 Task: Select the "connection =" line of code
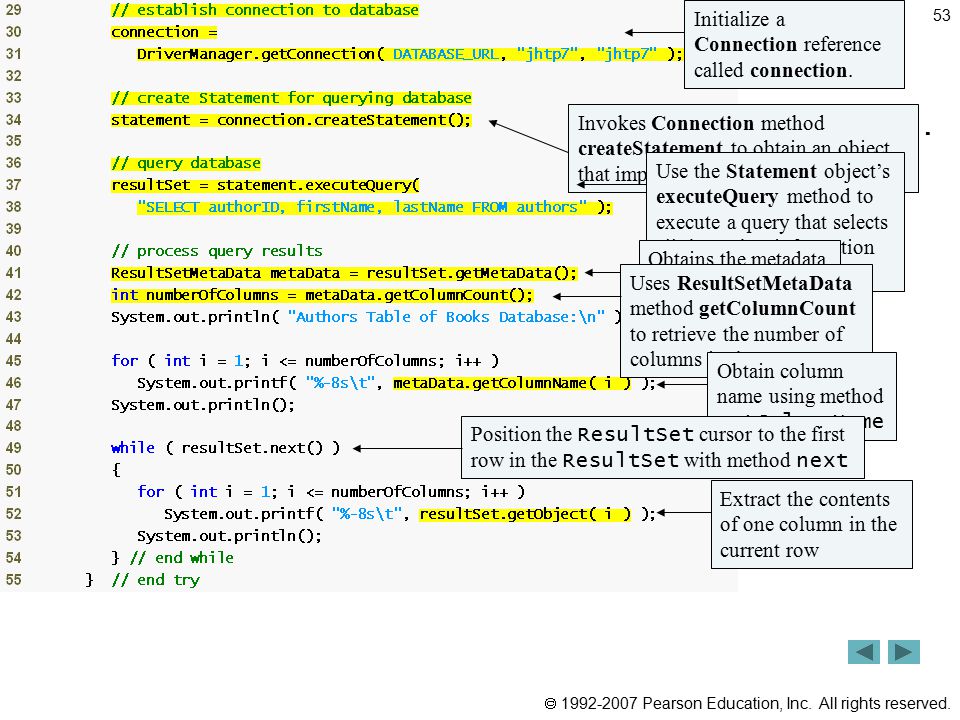tap(164, 32)
